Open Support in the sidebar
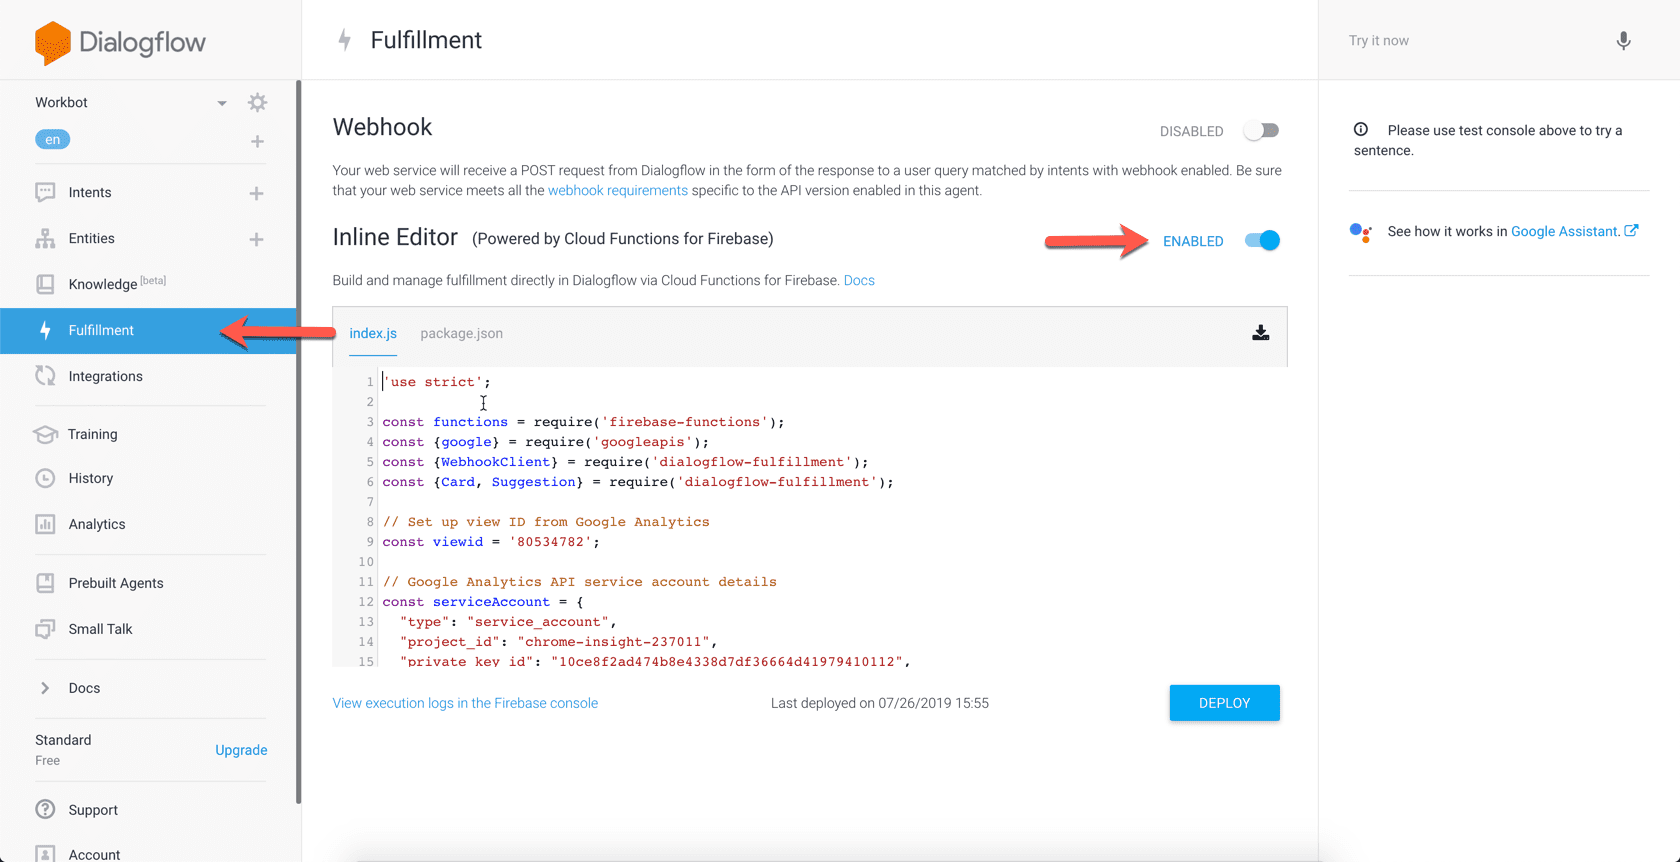 coord(93,810)
